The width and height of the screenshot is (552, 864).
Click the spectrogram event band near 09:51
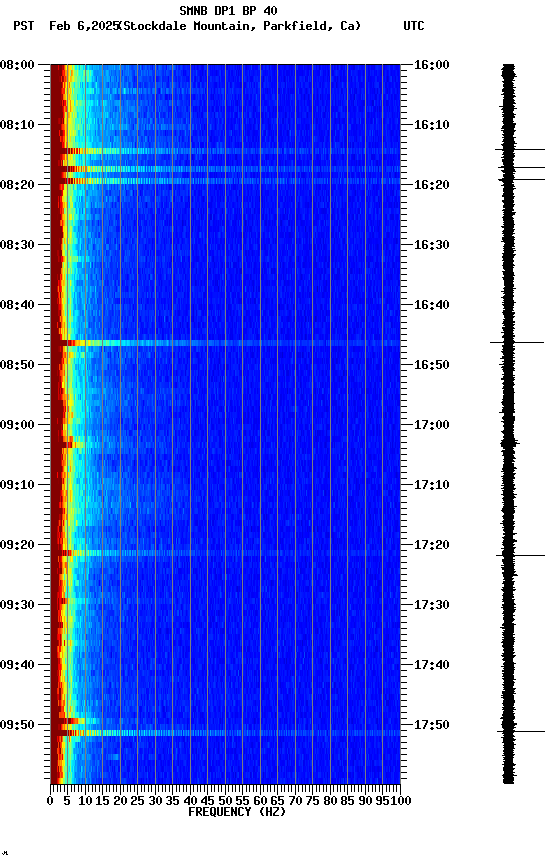tap(225, 733)
